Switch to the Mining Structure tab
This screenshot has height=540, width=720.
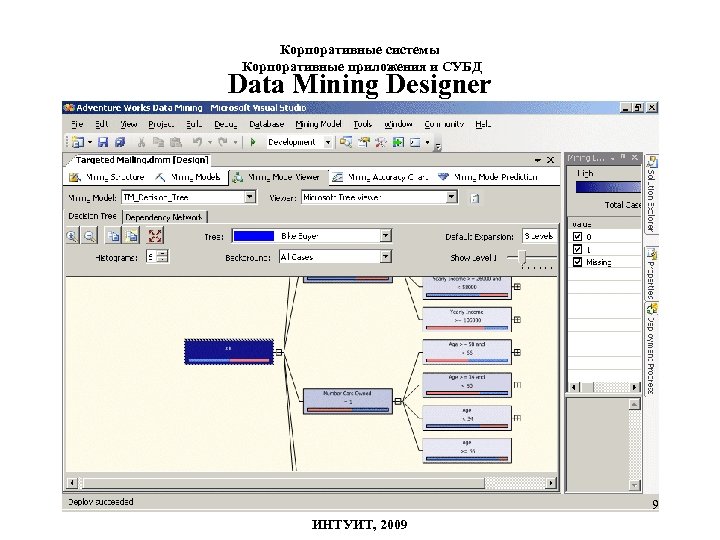[107, 177]
